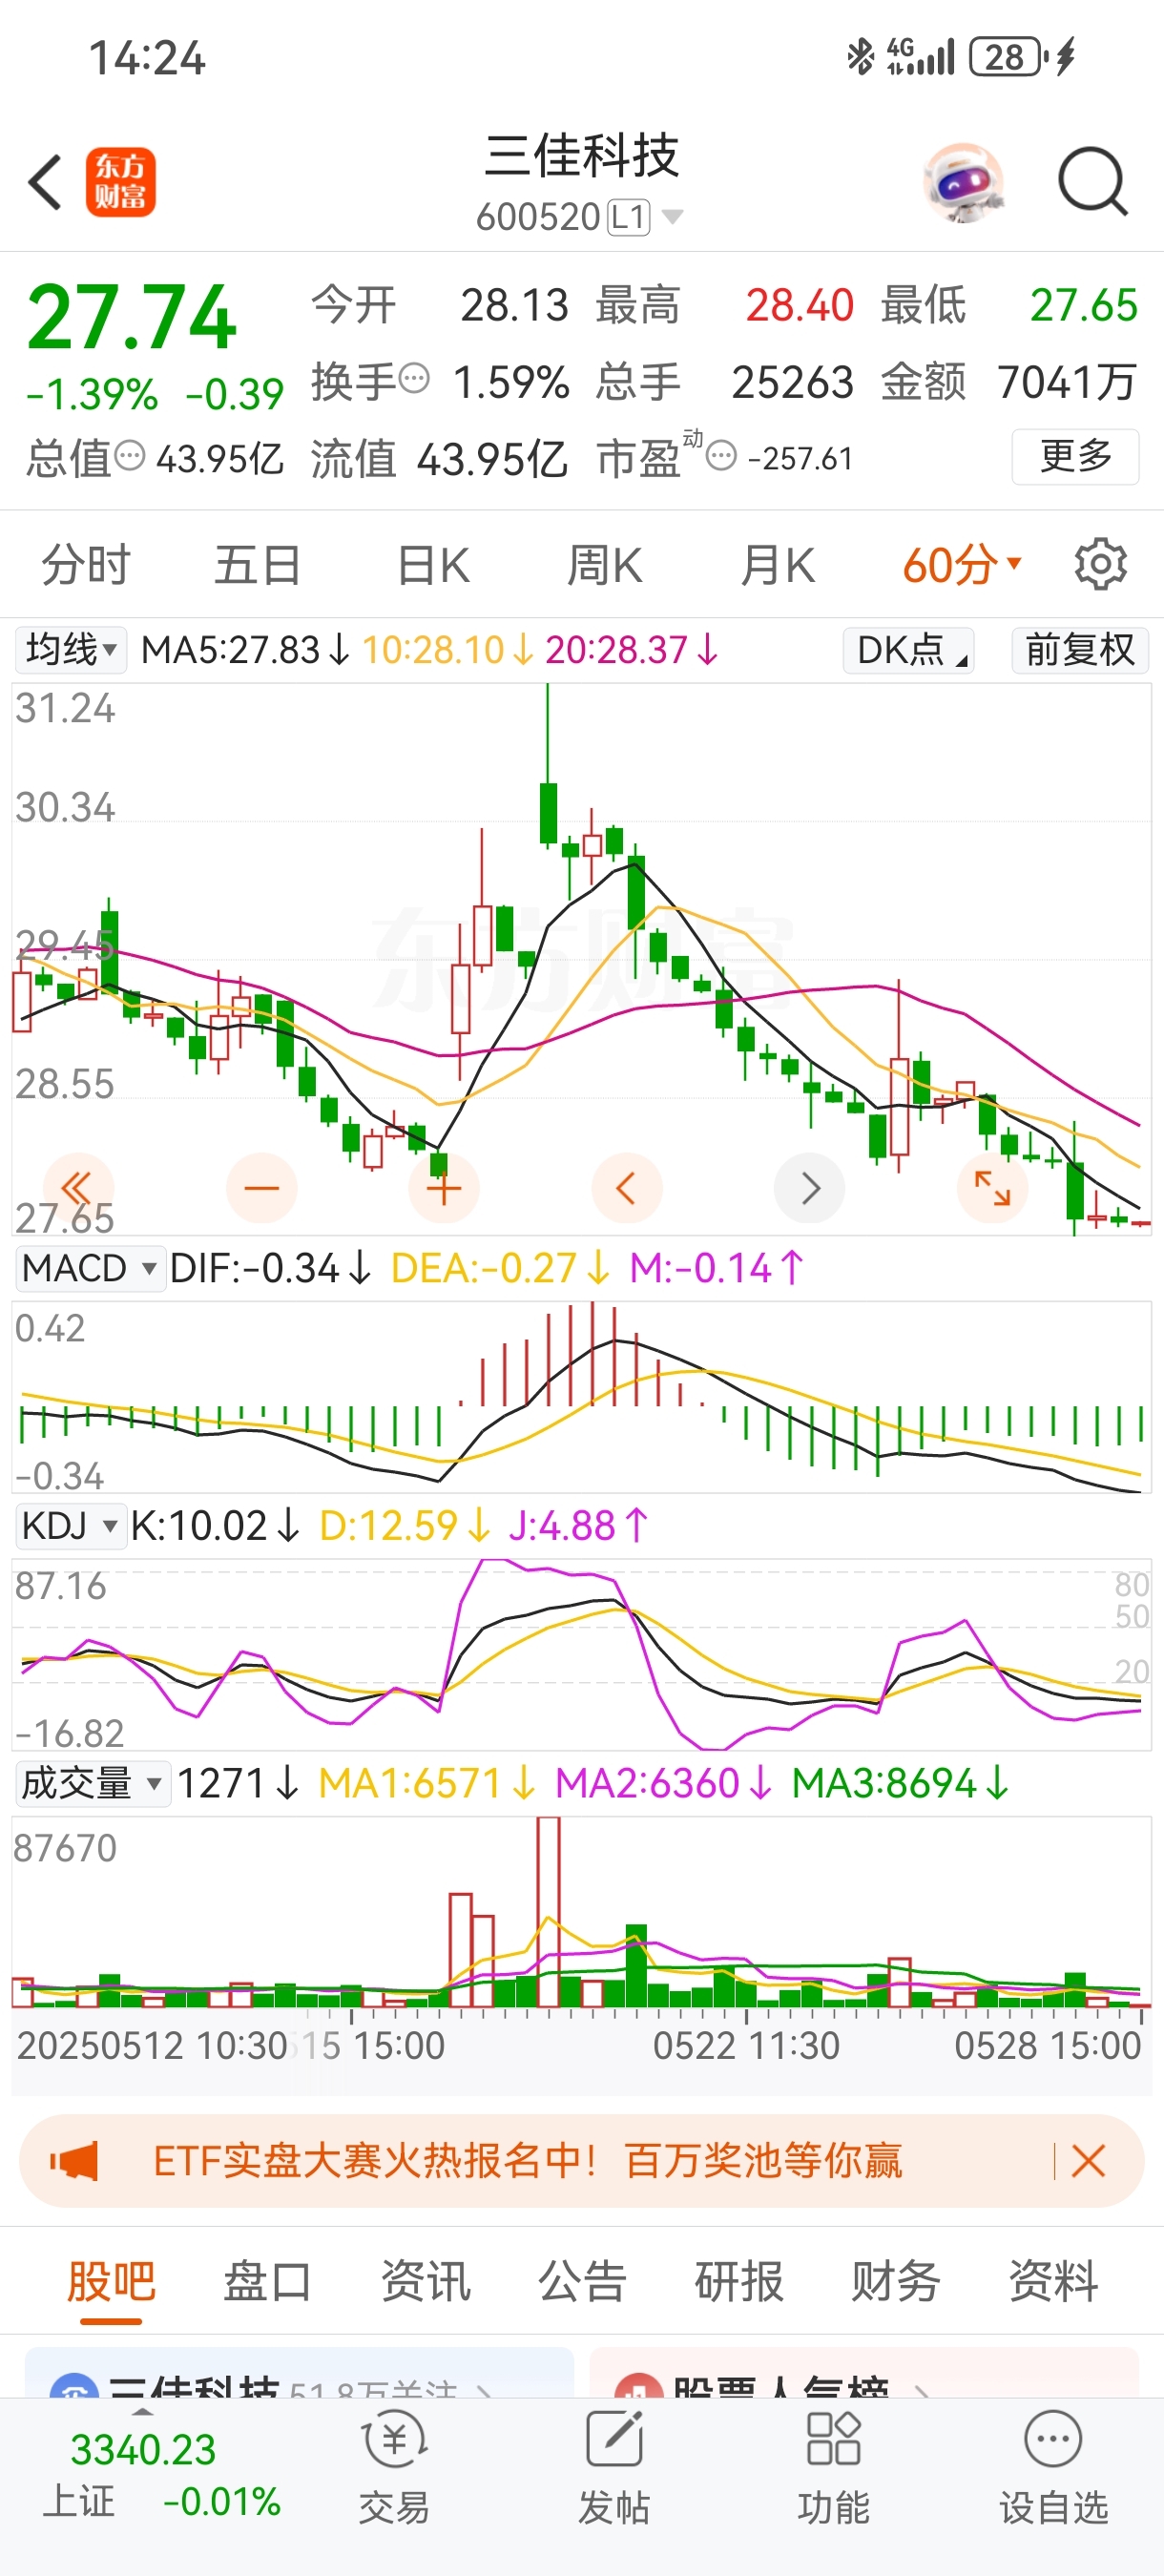Screen dimensions: 1164x2576
Task: Zoom out chart with minus icon
Action: (x=262, y=1188)
